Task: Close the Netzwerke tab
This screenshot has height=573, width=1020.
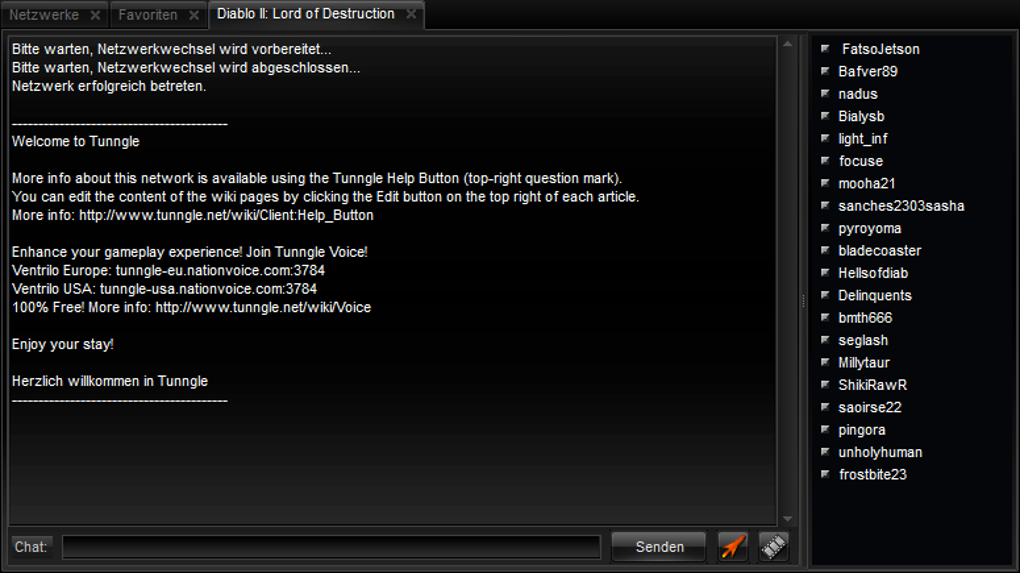Action: (95, 15)
